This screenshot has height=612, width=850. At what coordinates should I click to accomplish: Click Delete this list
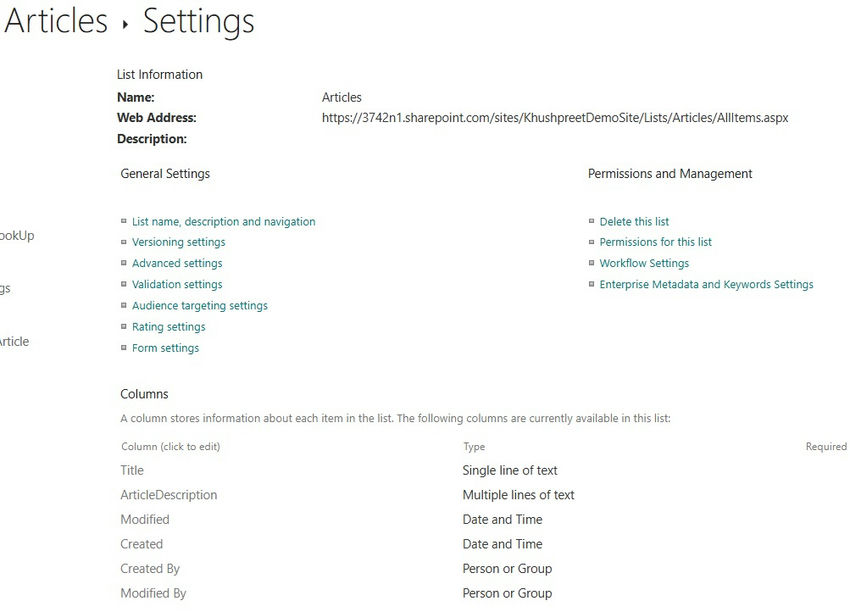pyautogui.click(x=634, y=222)
